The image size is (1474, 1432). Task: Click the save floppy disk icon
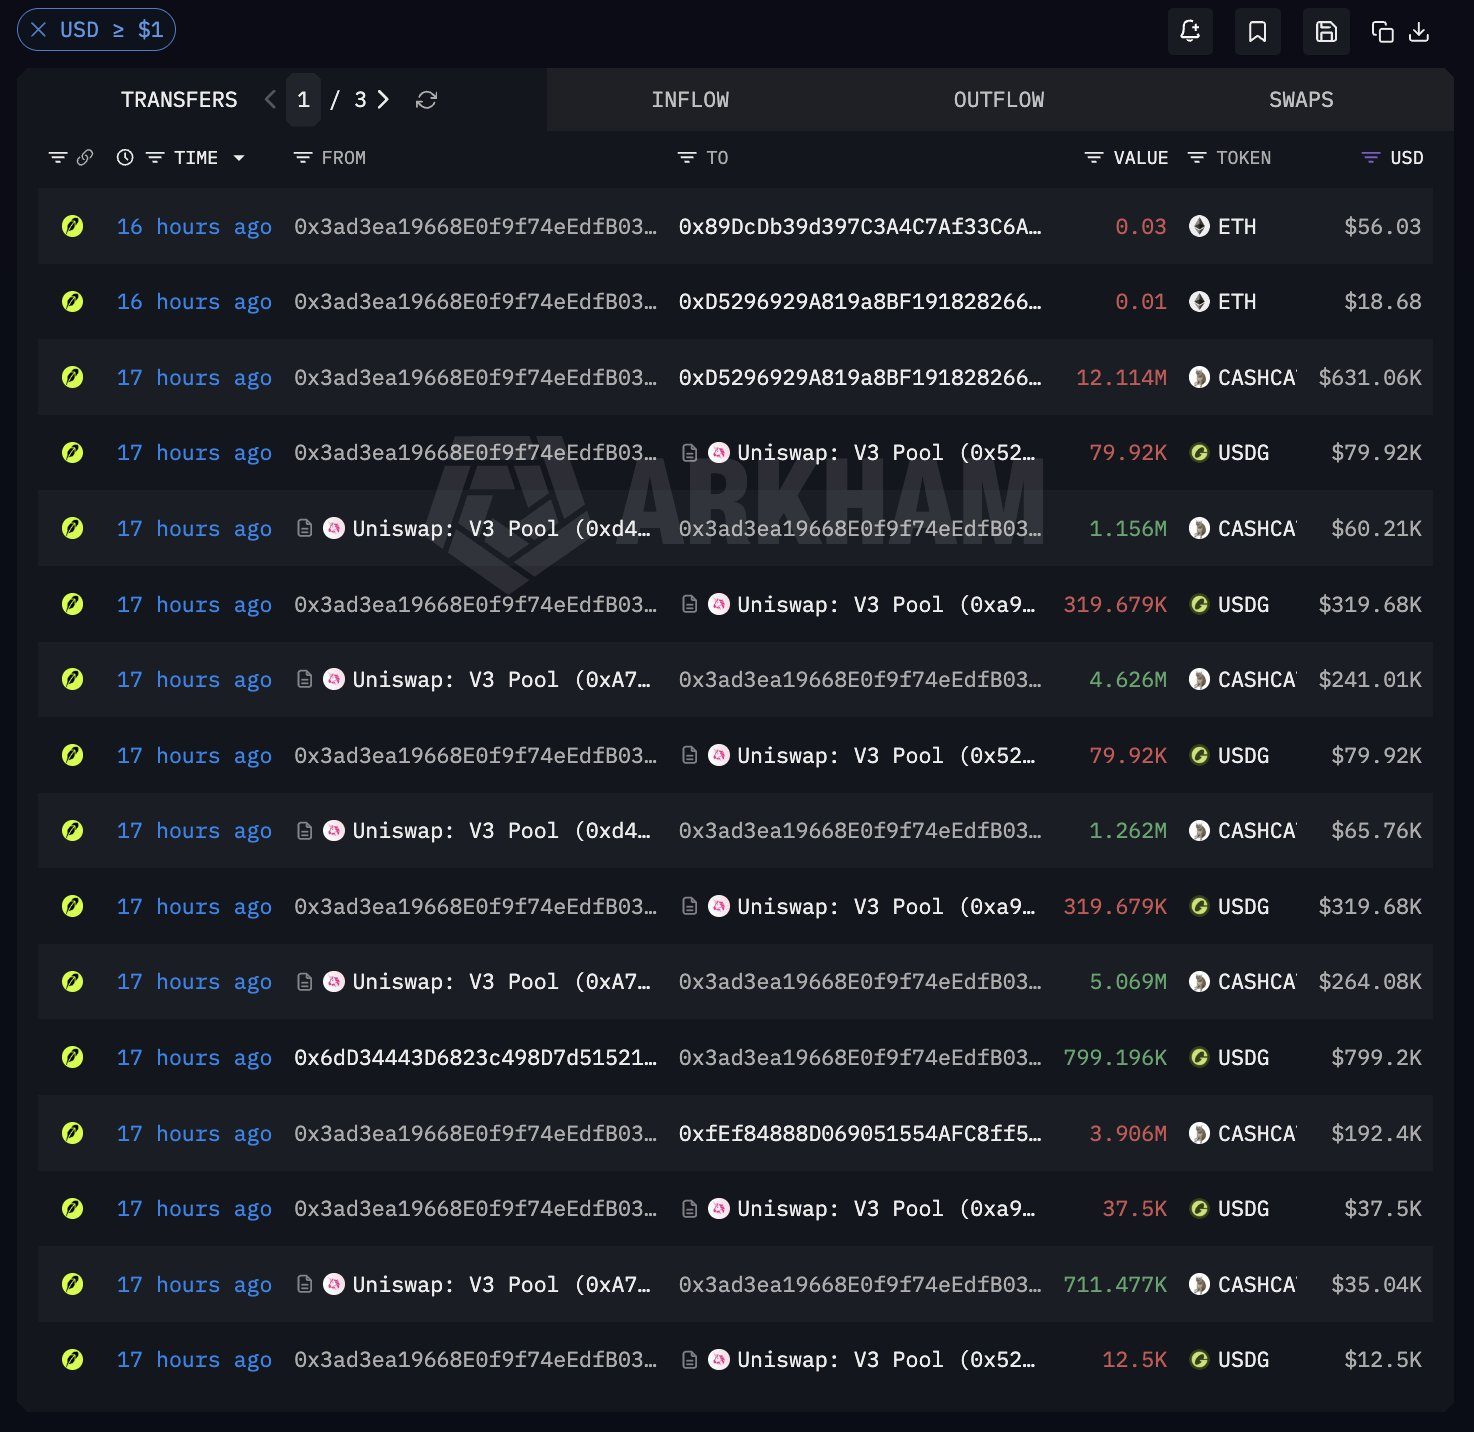pyautogui.click(x=1326, y=31)
